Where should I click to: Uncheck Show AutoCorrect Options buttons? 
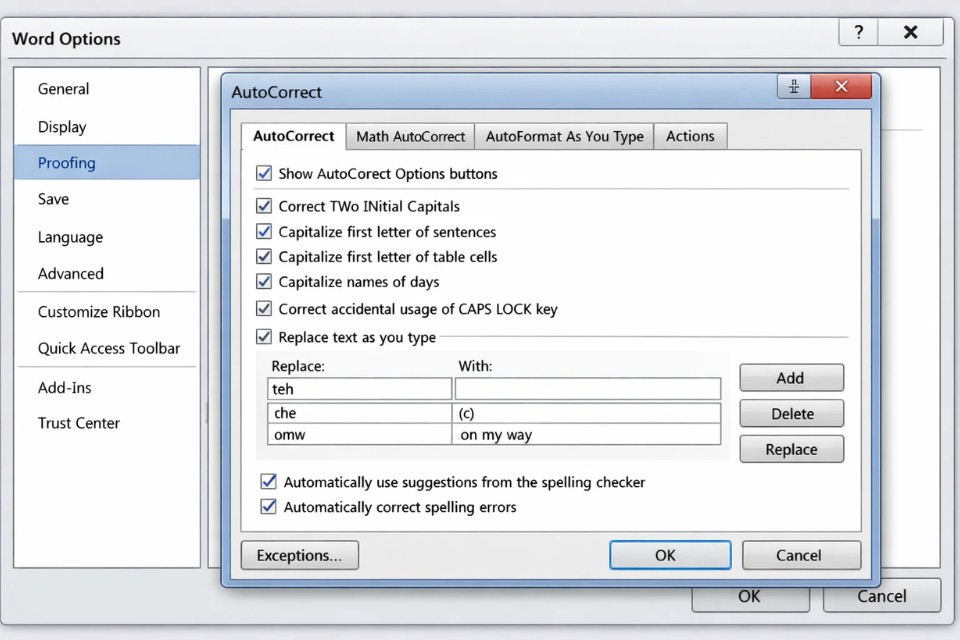tap(264, 173)
